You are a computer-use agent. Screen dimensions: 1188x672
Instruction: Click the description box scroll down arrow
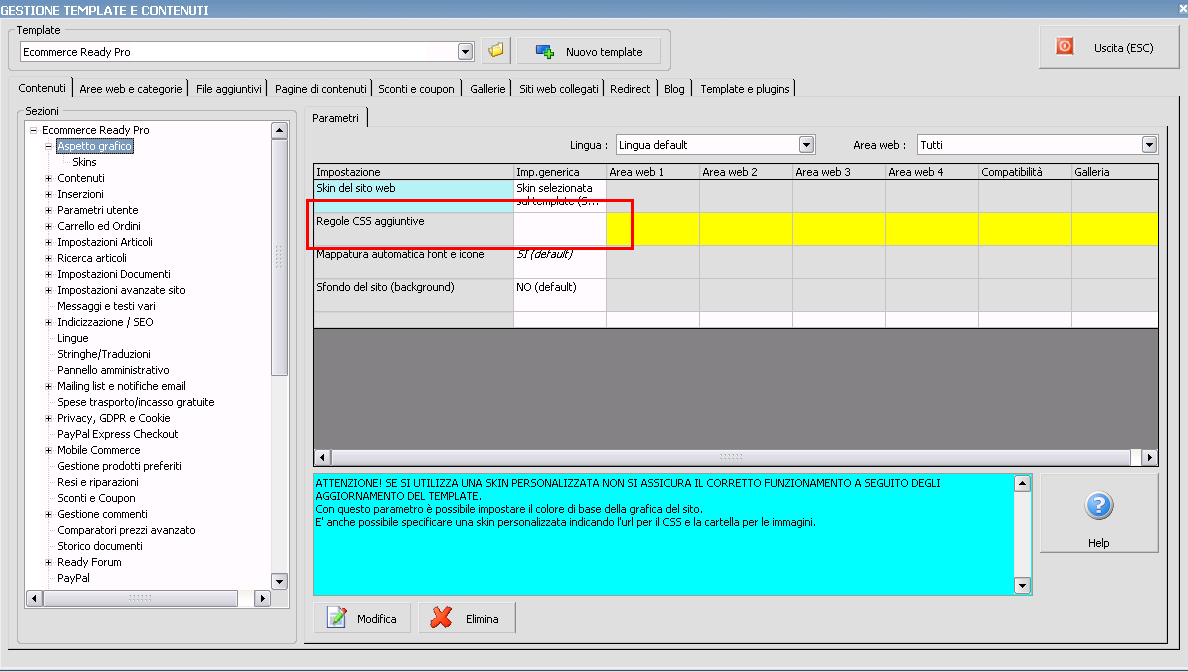coord(1022,585)
